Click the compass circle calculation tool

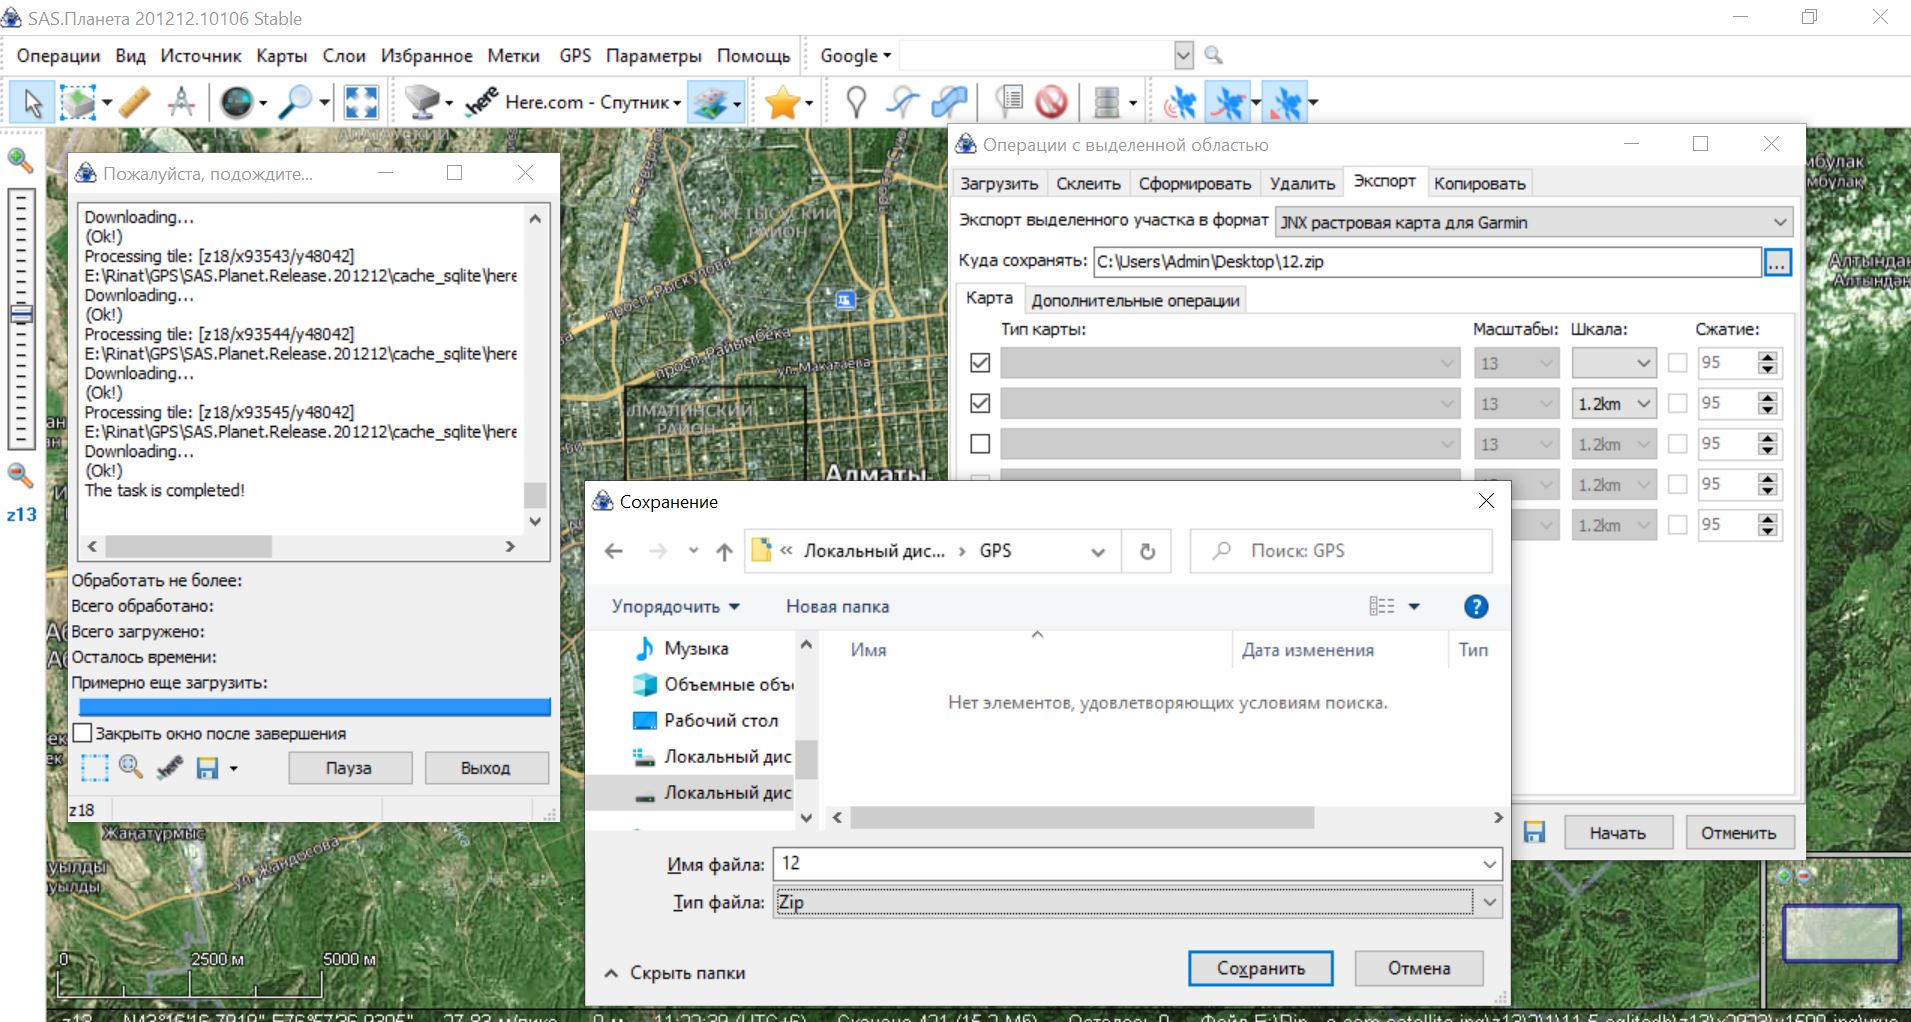tap(182, 102)
